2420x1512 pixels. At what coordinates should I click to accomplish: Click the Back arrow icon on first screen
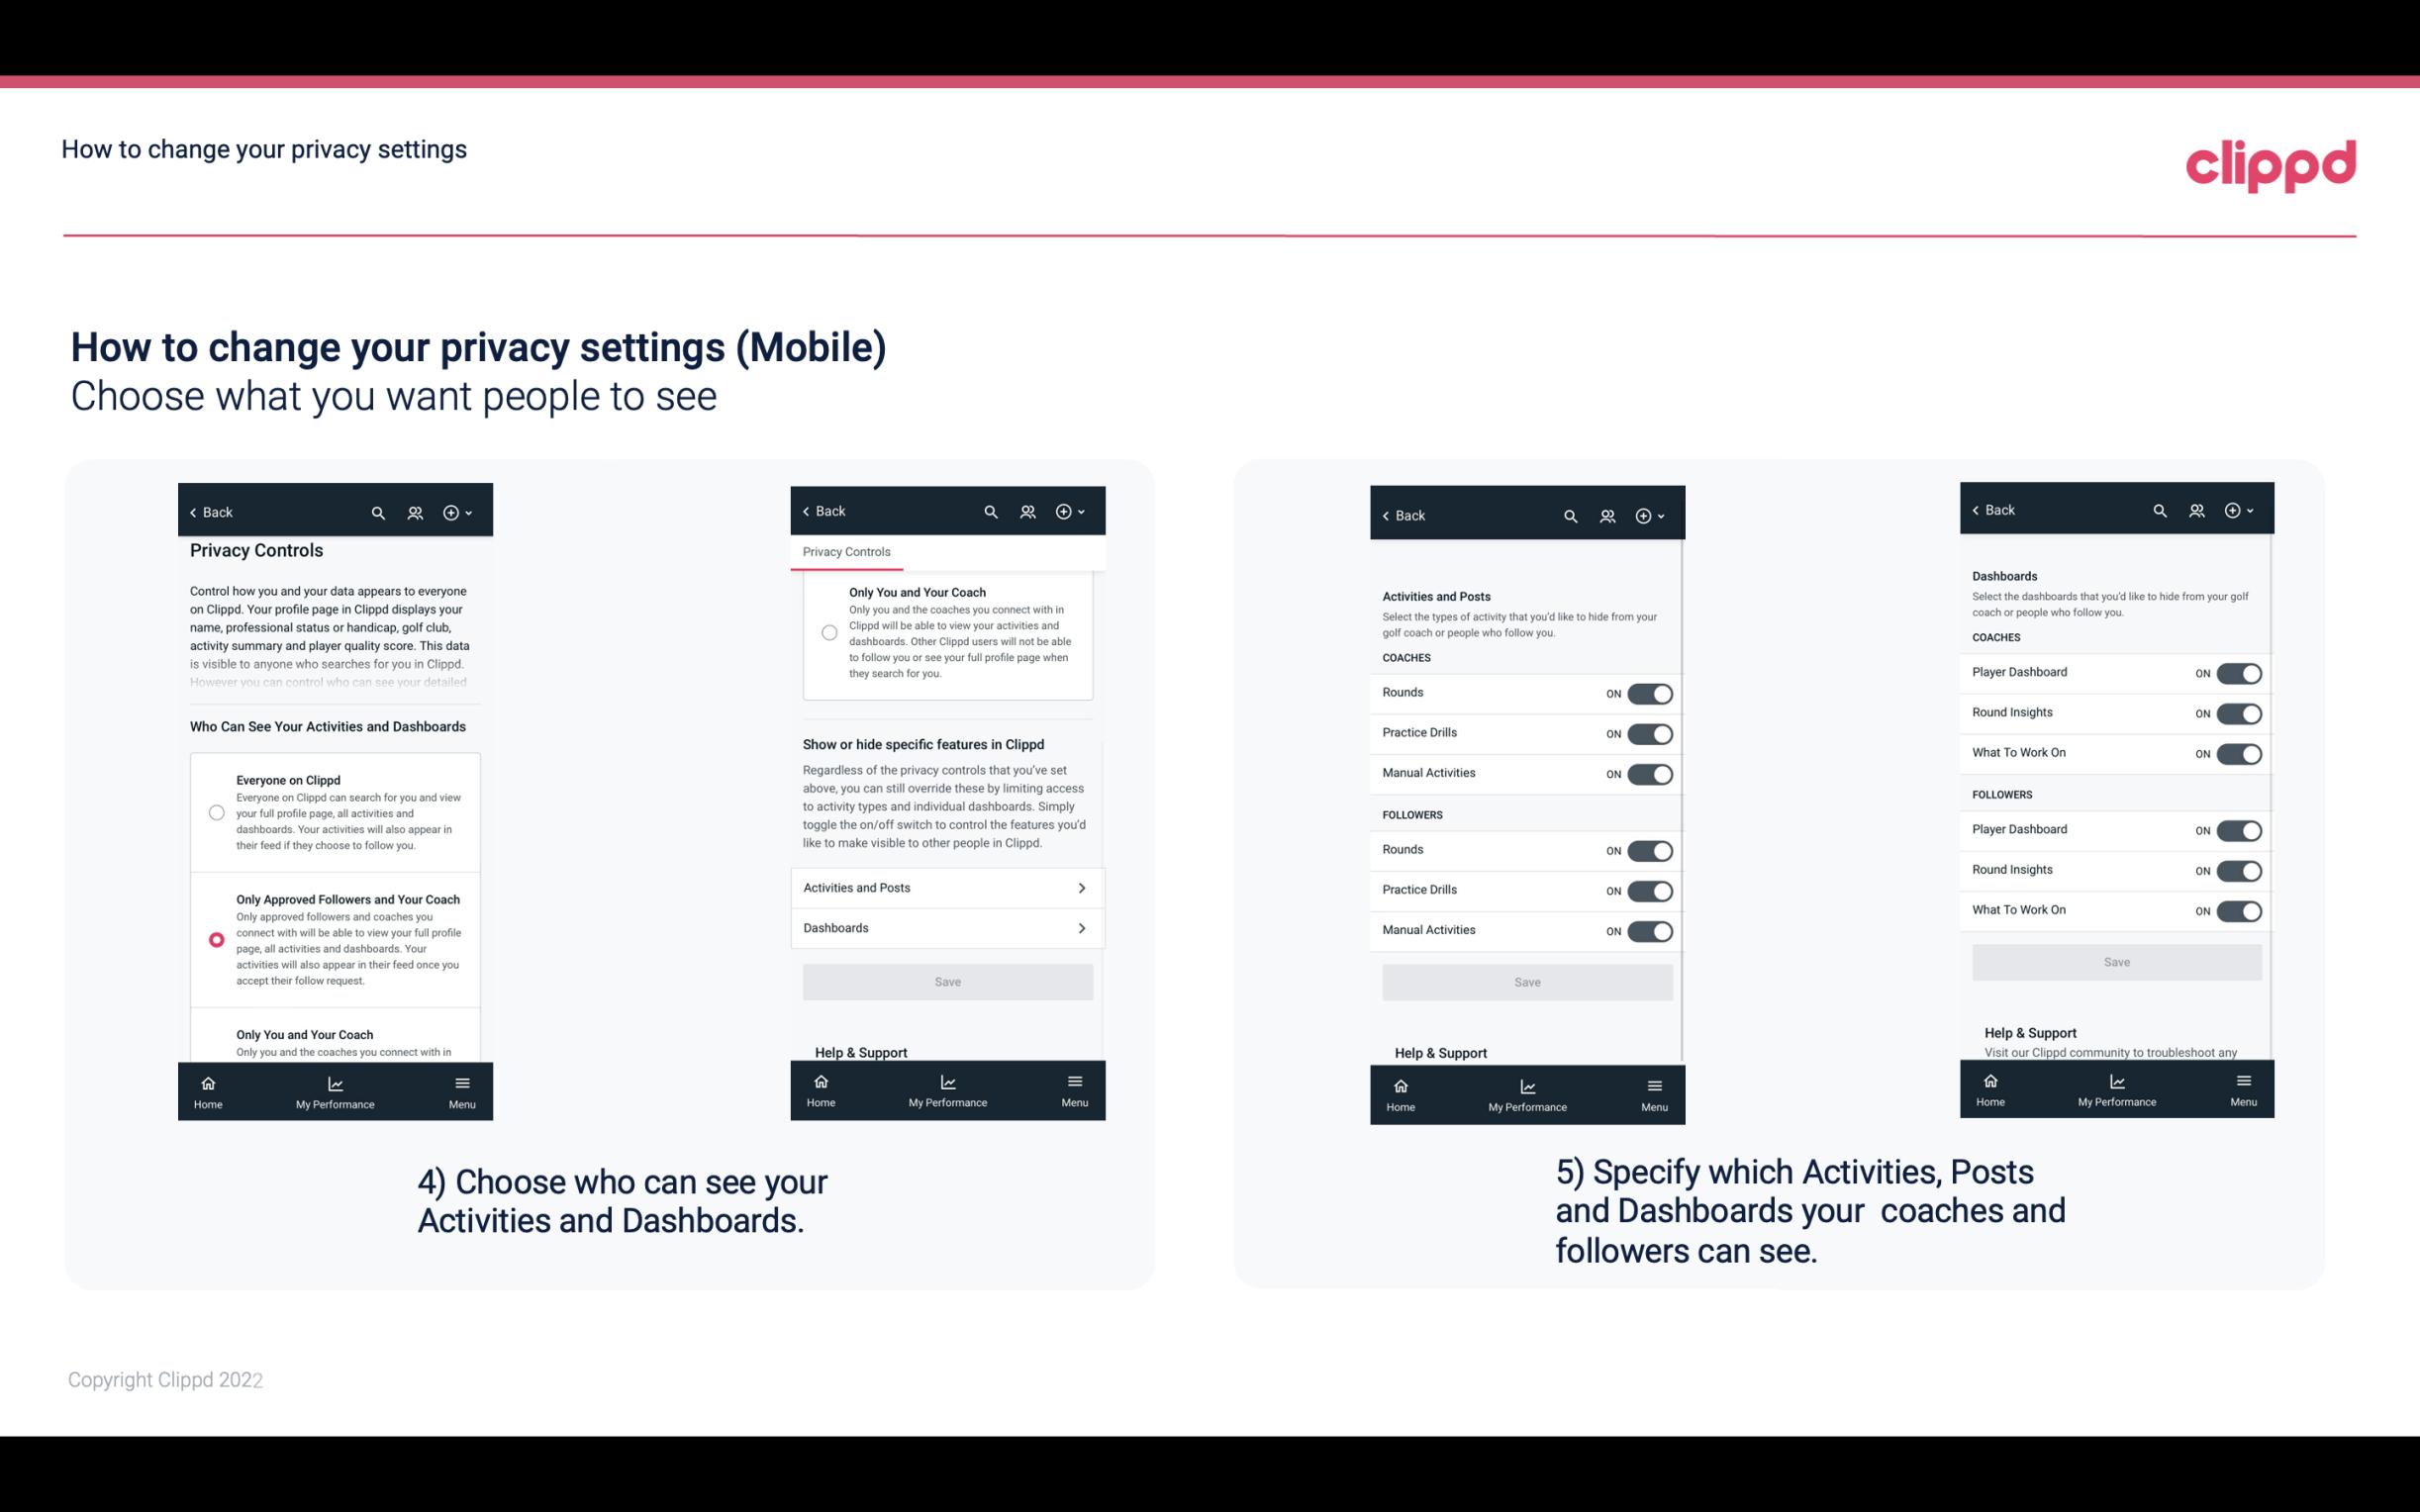(x=195, y=511)
